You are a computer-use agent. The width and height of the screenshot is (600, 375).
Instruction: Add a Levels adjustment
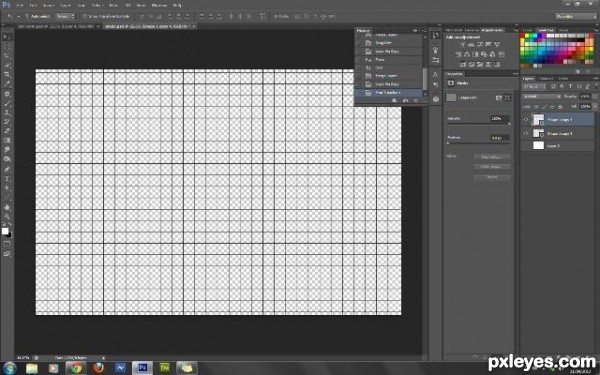pyautogui.click(x=471, y=45)
